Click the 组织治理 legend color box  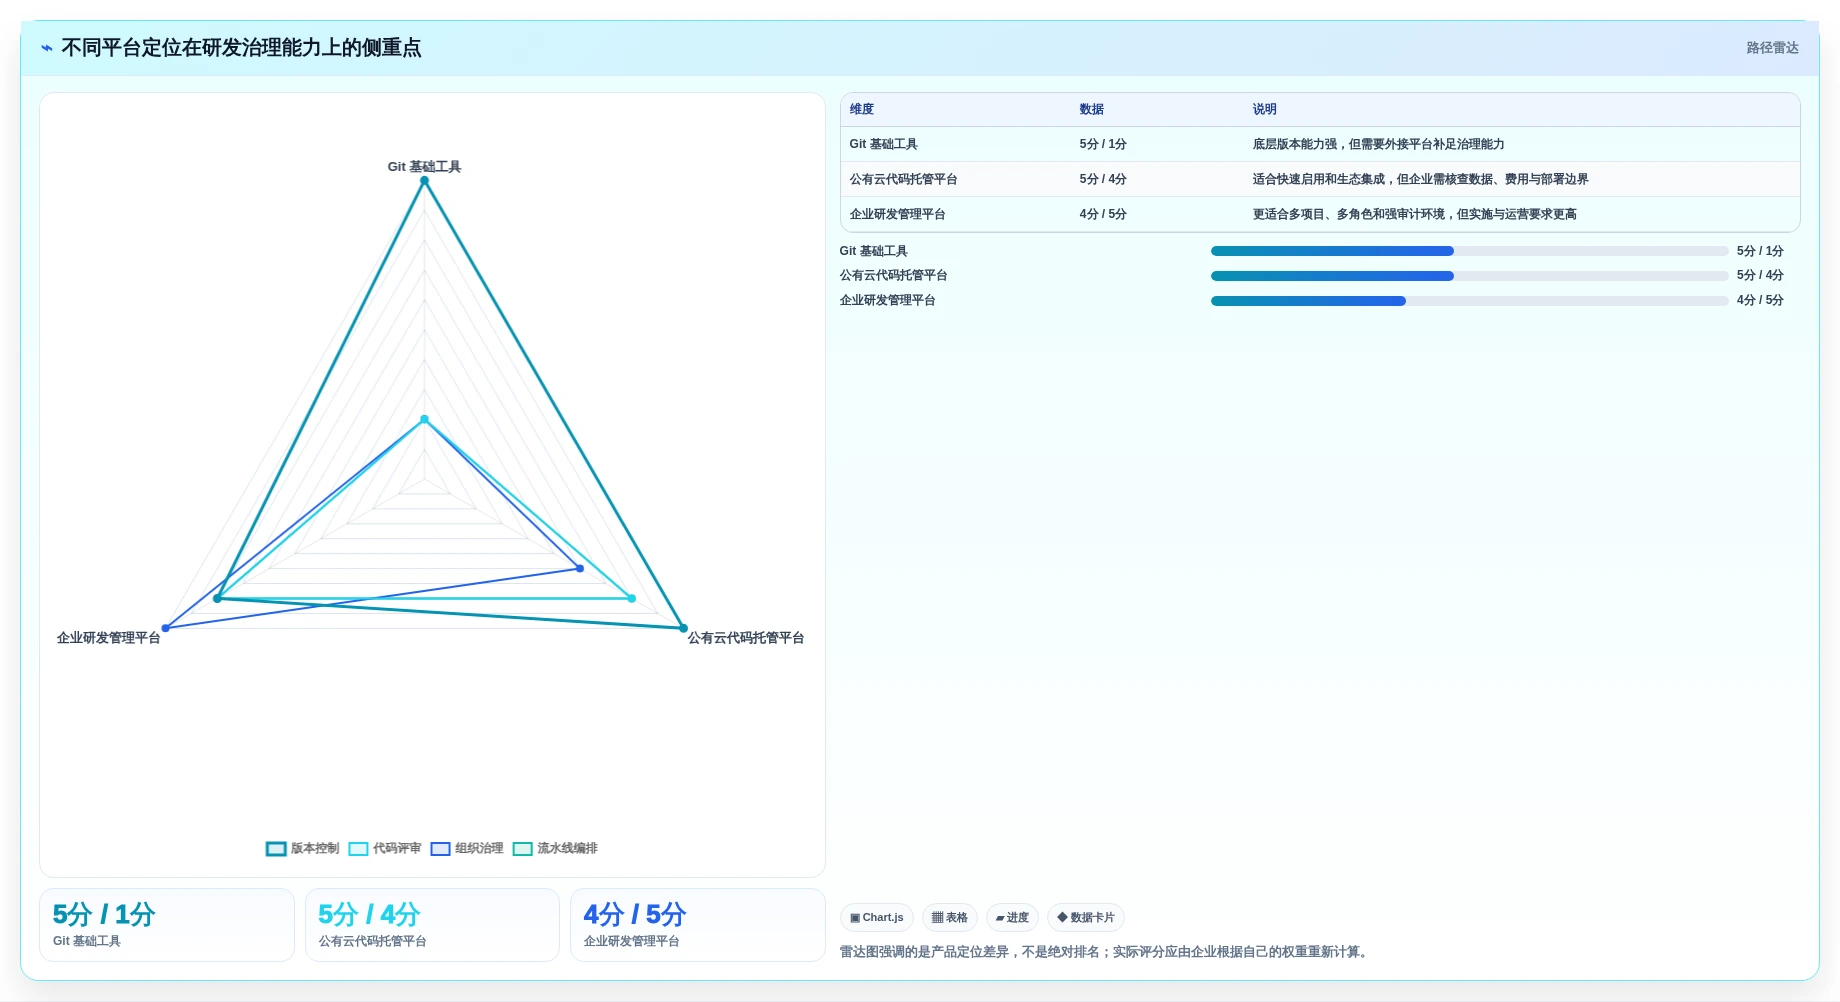[440, 849]
